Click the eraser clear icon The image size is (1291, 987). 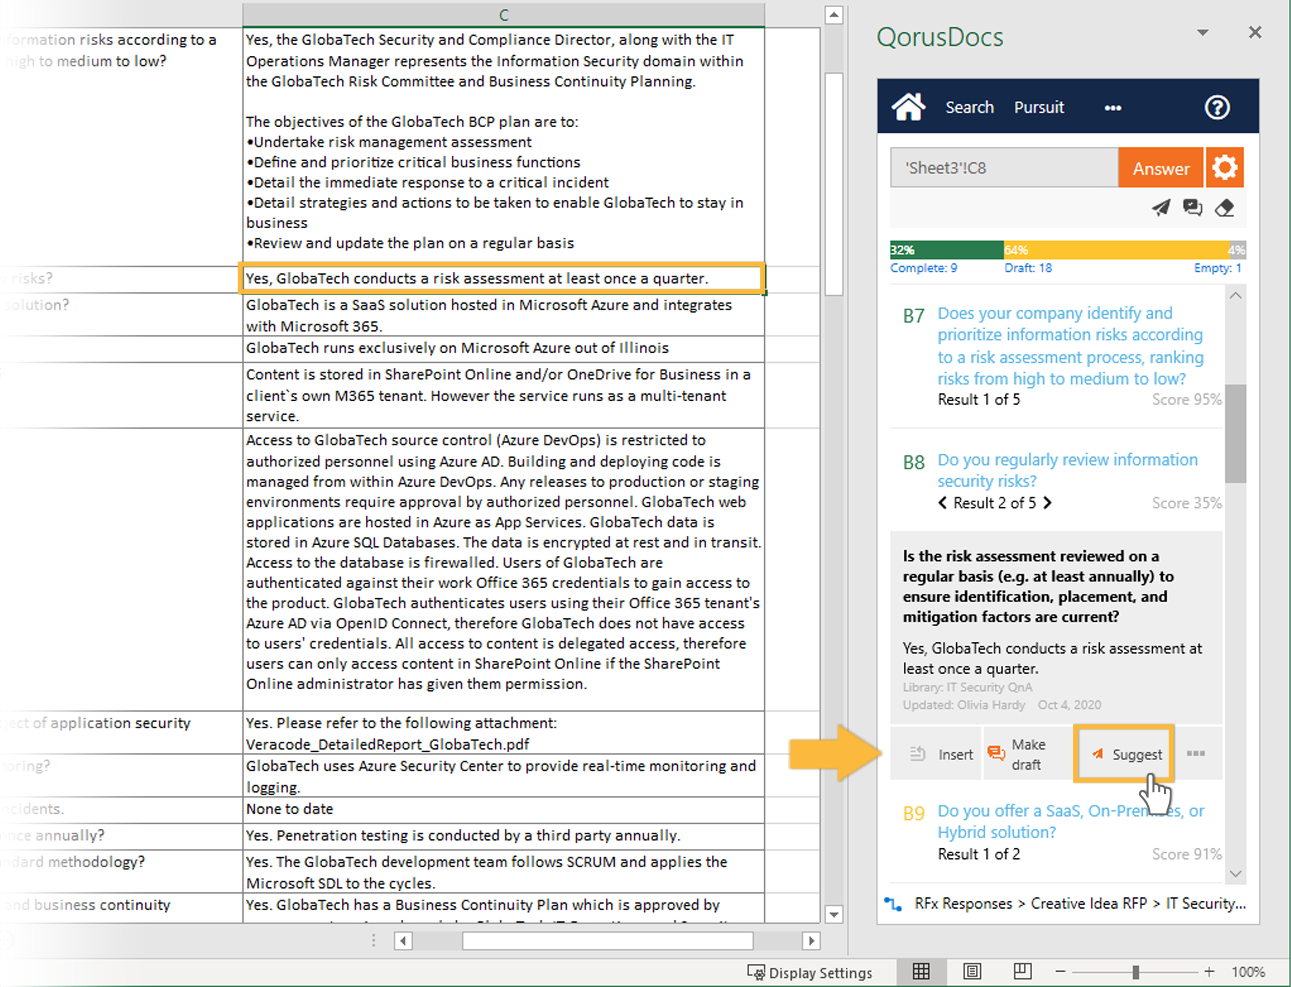[x=1225, y=208]
